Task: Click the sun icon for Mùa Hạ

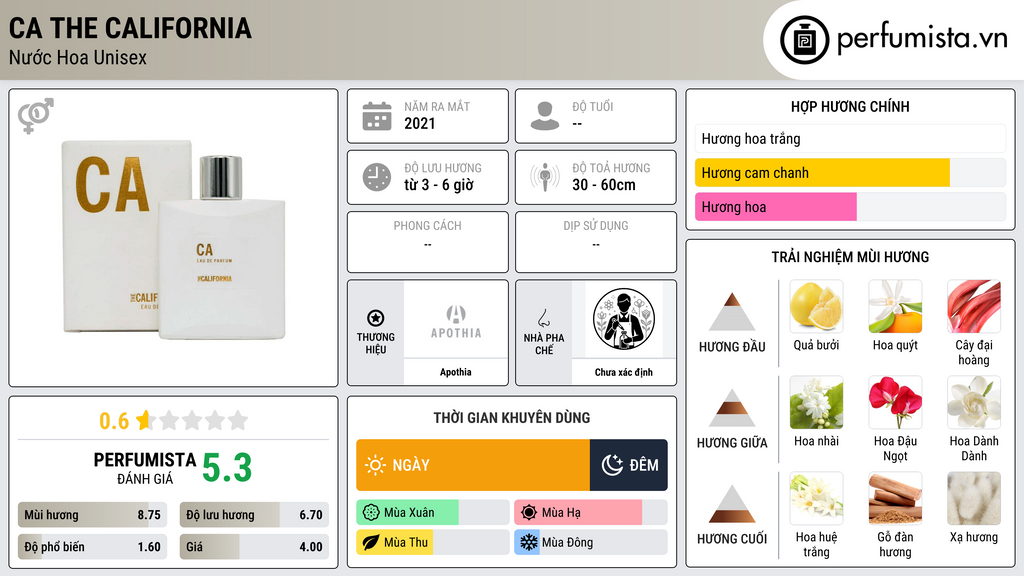Action: coord(529,513)
